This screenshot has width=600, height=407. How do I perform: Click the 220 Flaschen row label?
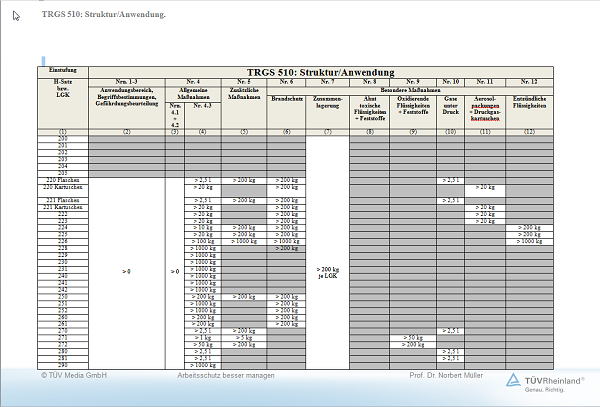(x=62, y=180)
